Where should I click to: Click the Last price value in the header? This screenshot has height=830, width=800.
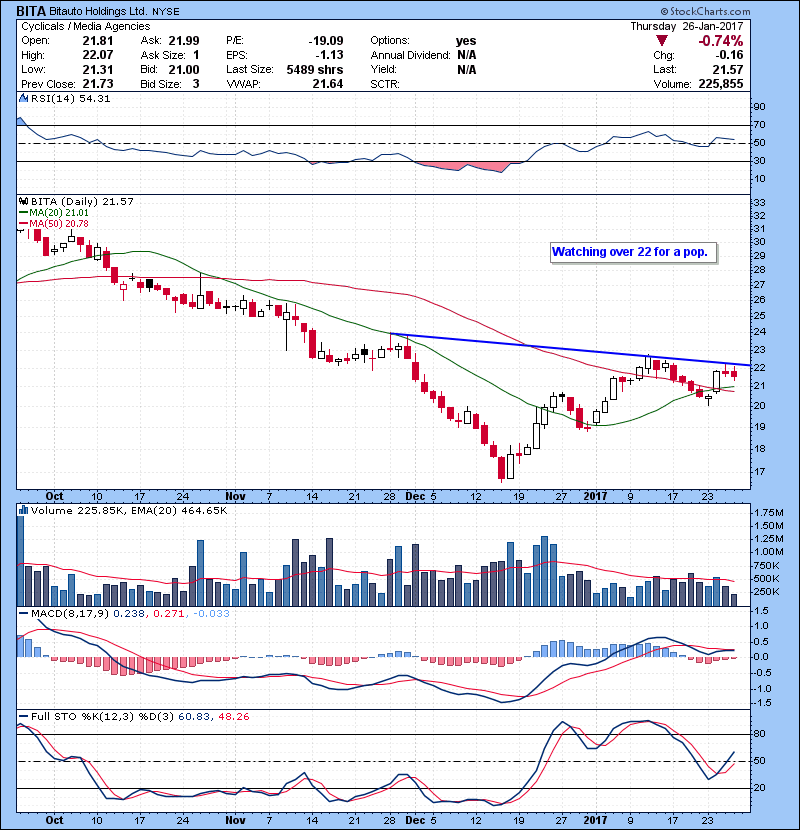pyautogui.click(x=727, y=69)
